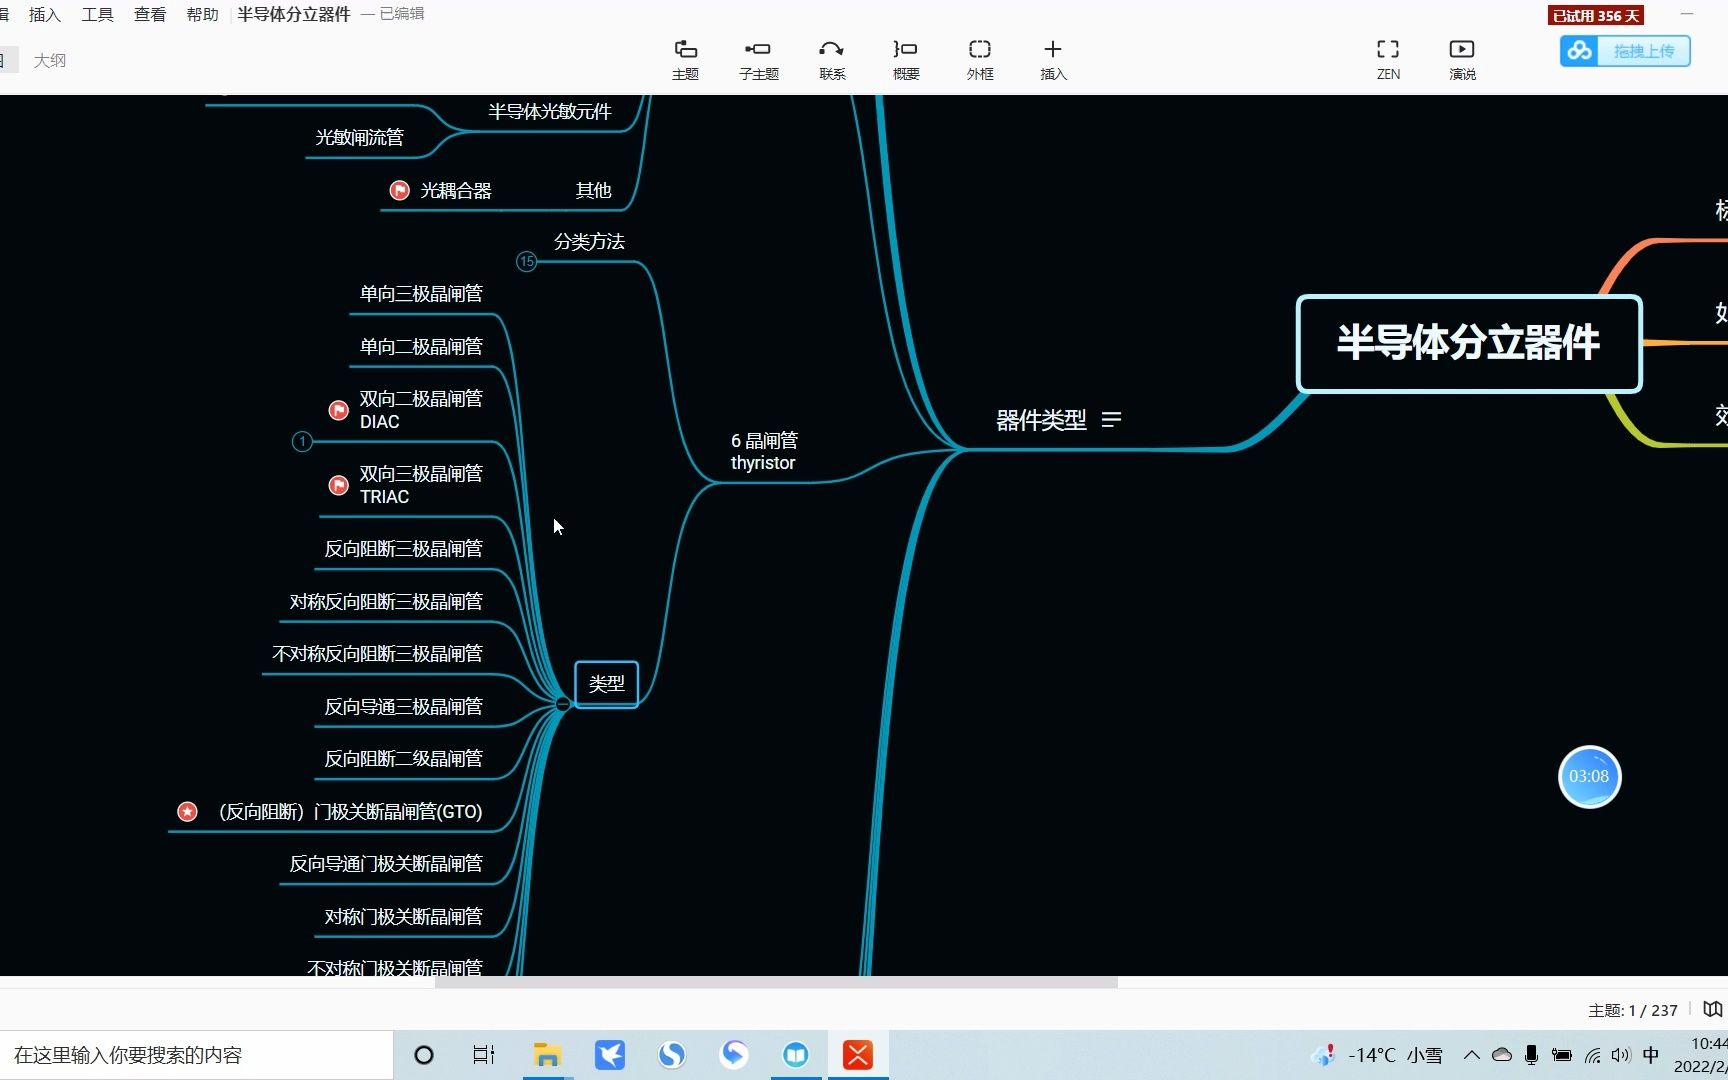
Task: Open the 帮助 menu
Action: pos(202,15)
